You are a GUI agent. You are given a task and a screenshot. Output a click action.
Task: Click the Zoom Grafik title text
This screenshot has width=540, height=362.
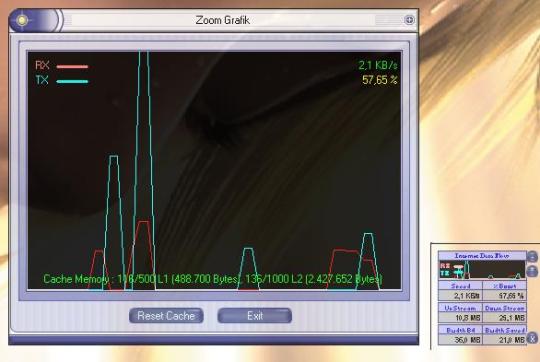click(x=222, y=20)
